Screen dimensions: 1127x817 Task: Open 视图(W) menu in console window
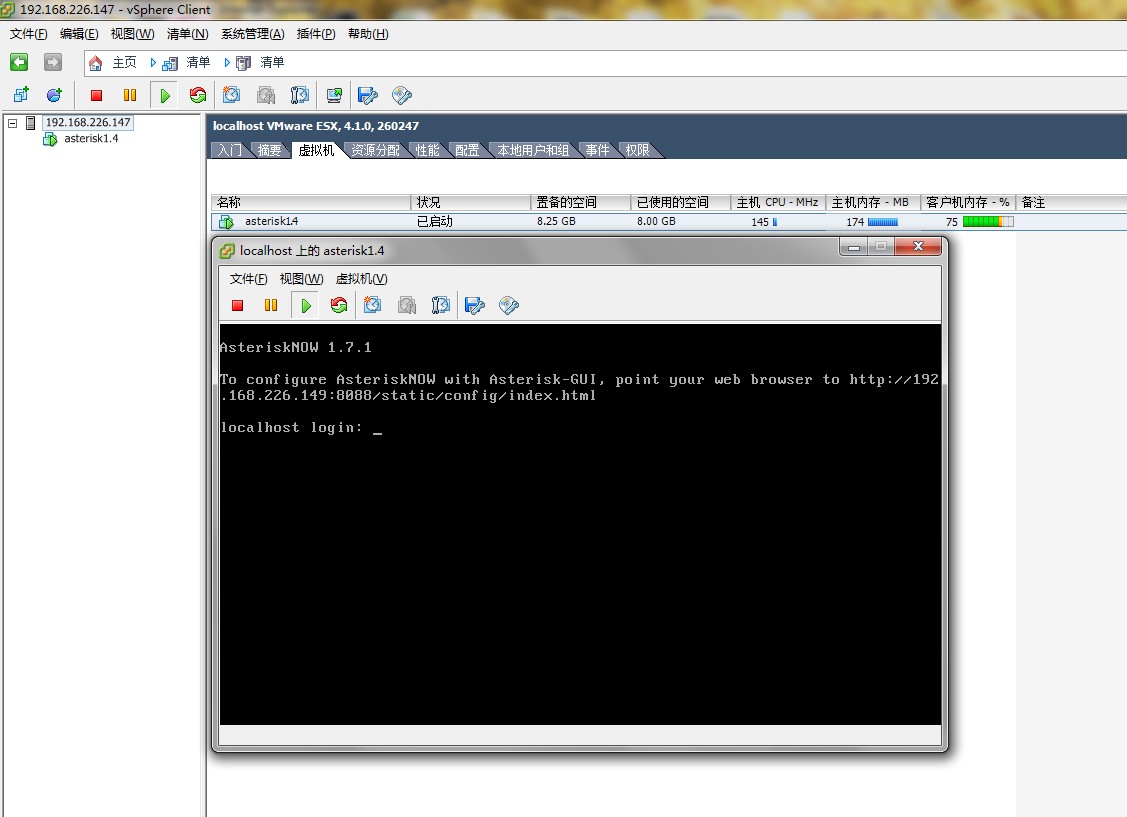tap(301, 279)
